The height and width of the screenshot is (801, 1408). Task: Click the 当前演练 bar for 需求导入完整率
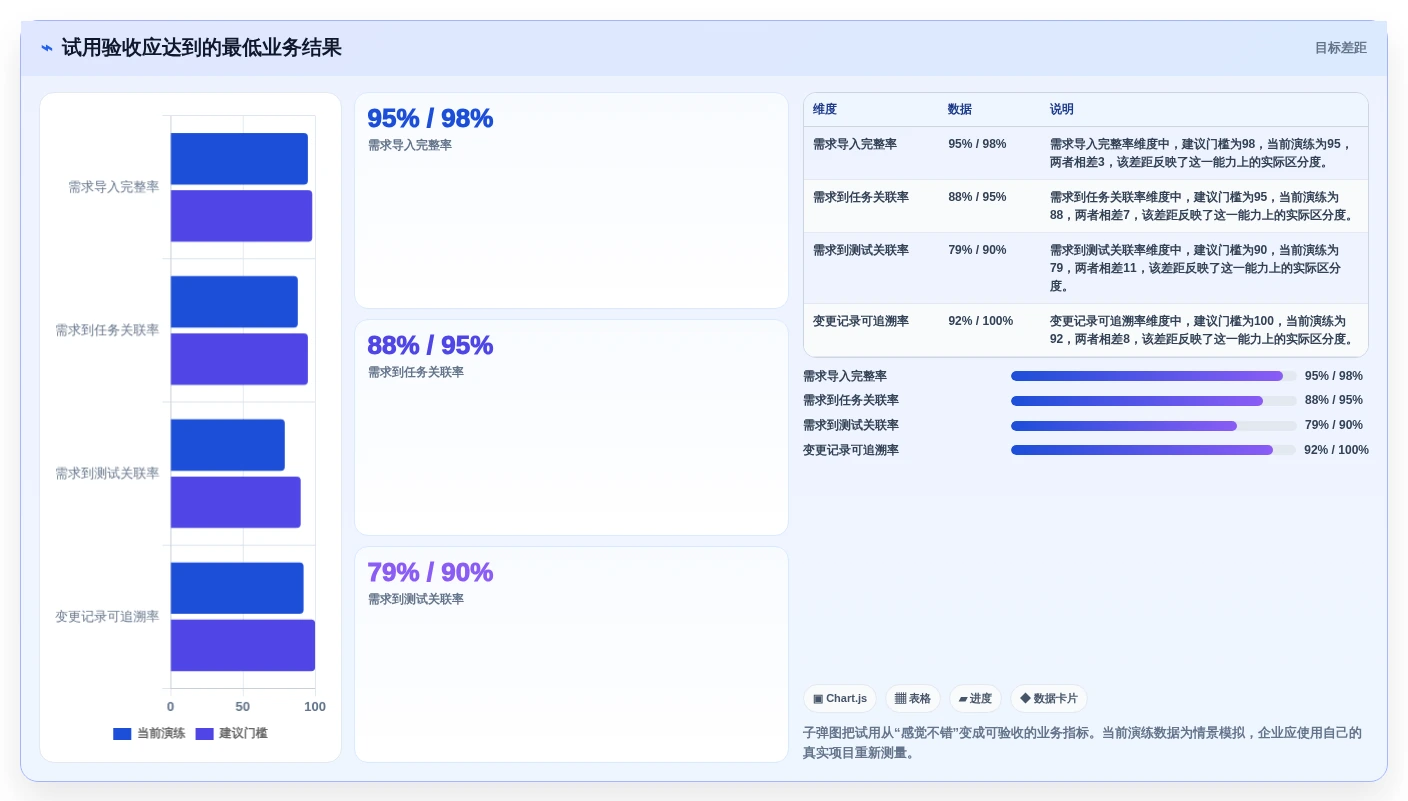[239, 159]
